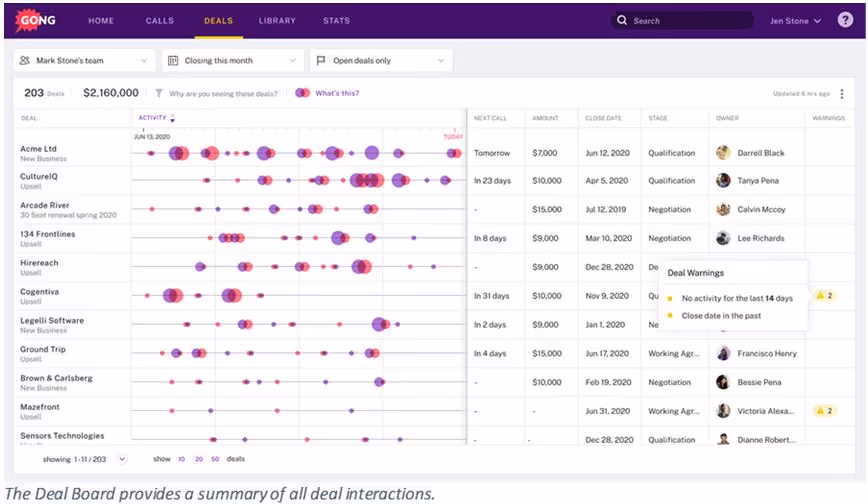Go to the Stats tab
This screenshot has width=868, height=504.
(336, 20)
